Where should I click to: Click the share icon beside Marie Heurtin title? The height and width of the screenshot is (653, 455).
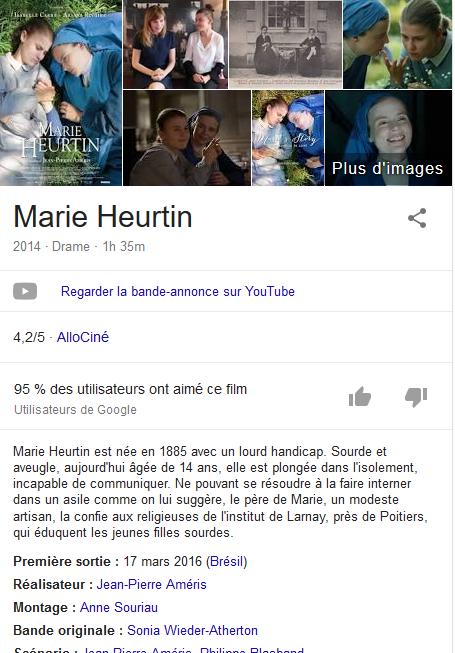tap(417, 218)
